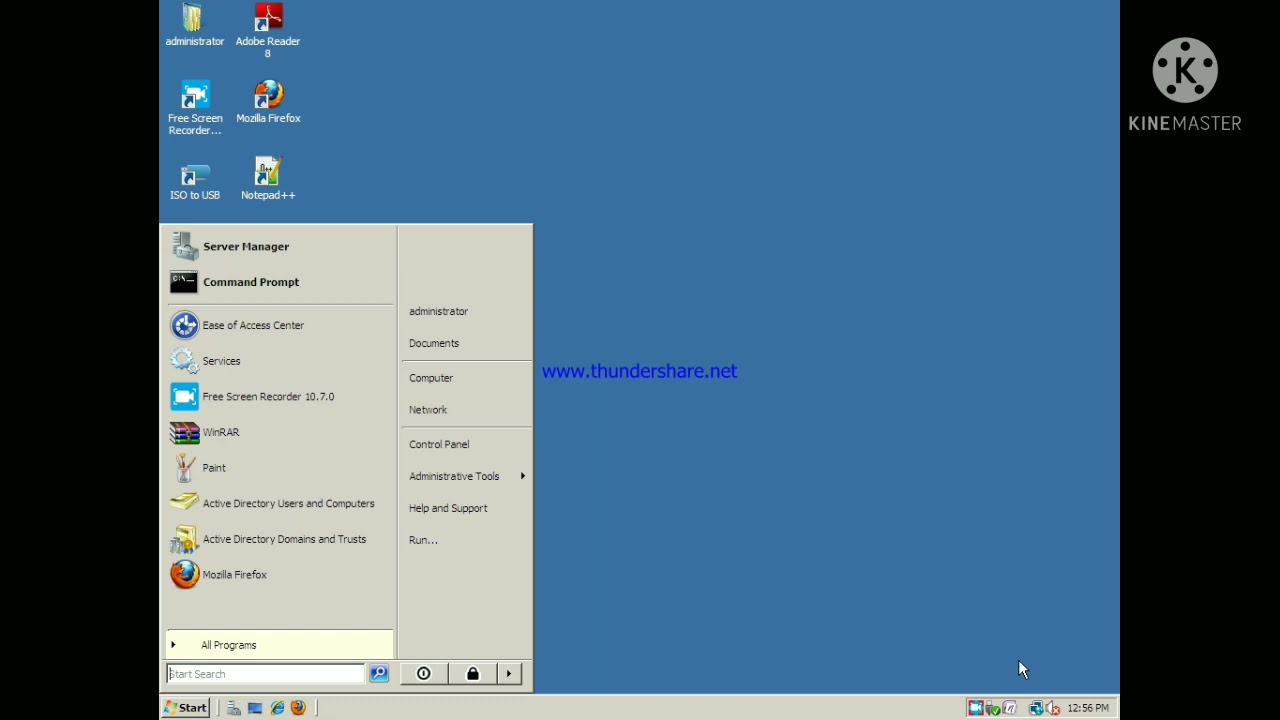The height and width of the screenshot is (720, 1280).
Task: Open administrator folder link in Start menu
Action: [x=438, y=311]
